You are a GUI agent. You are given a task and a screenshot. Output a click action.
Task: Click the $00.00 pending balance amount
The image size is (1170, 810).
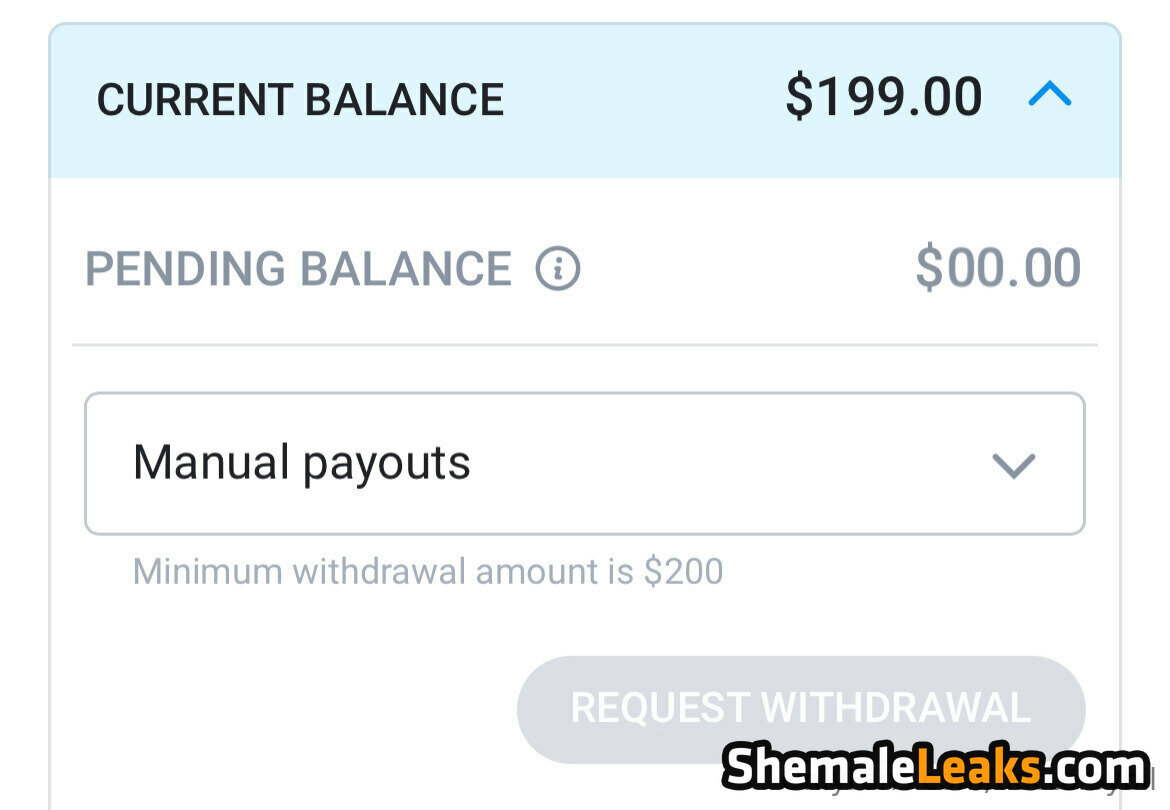pyautogui.click(x=997, y=269)
